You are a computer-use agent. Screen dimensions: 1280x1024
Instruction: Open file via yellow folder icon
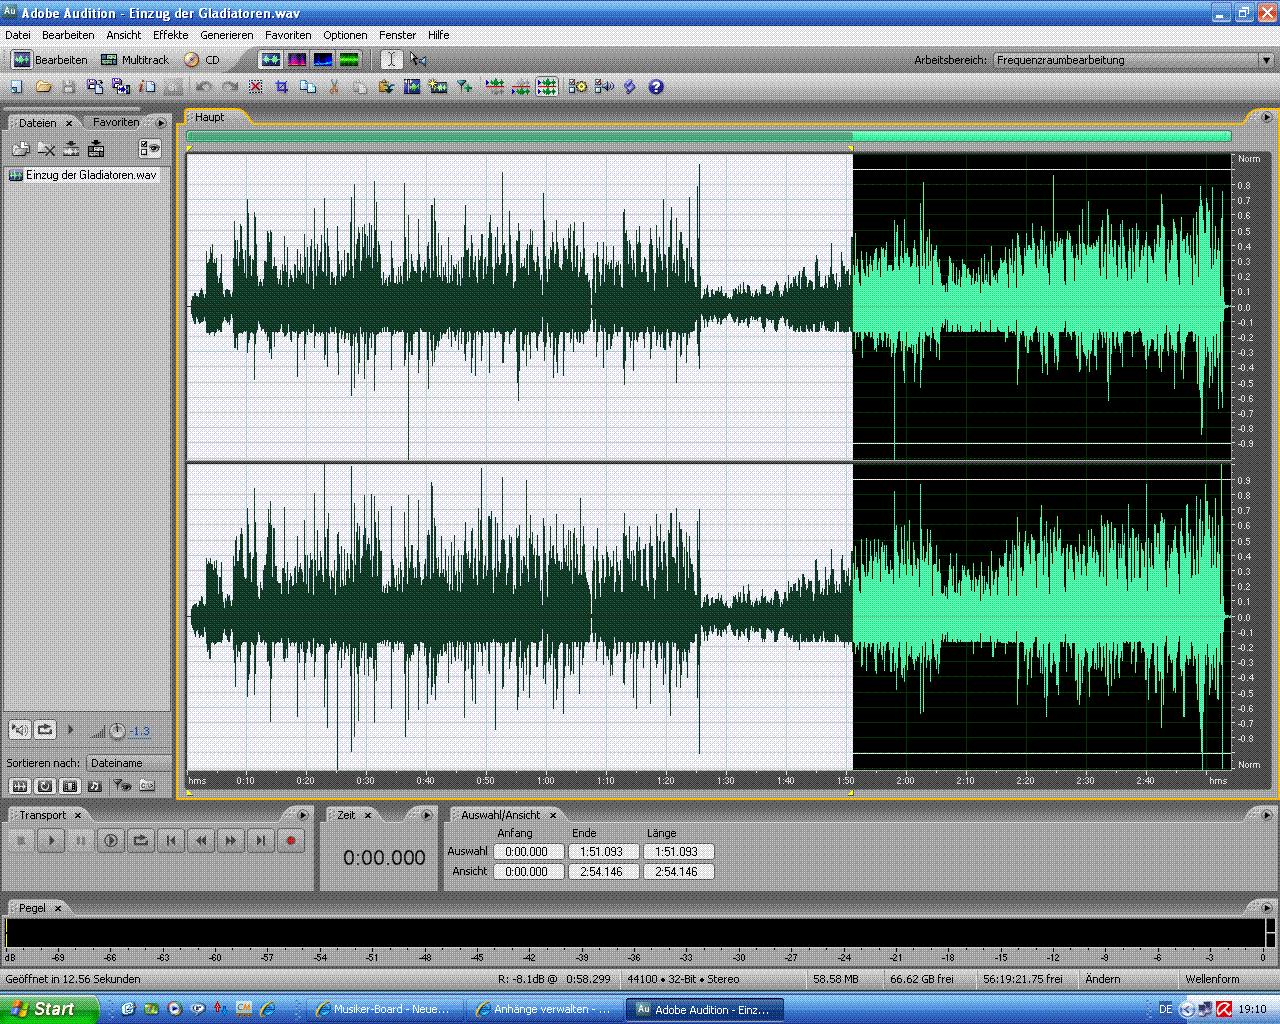[x=43, y=87]
